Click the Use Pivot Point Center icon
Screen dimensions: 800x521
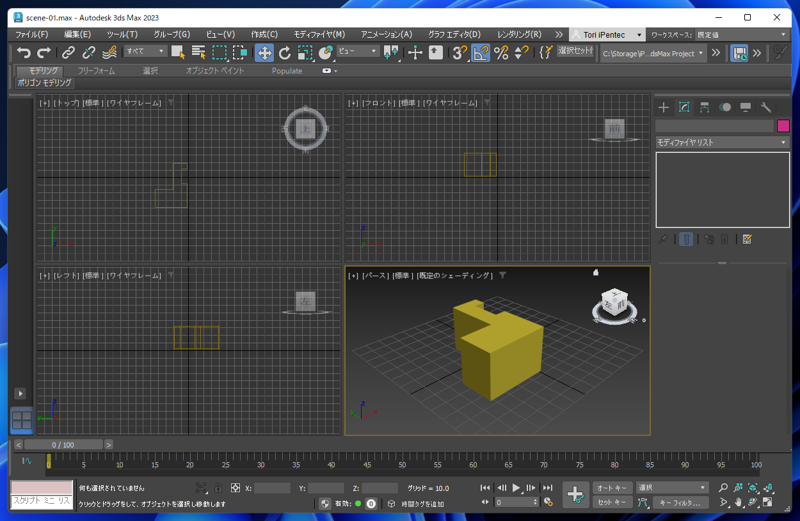pyautogui.click(x=391, y=53)
